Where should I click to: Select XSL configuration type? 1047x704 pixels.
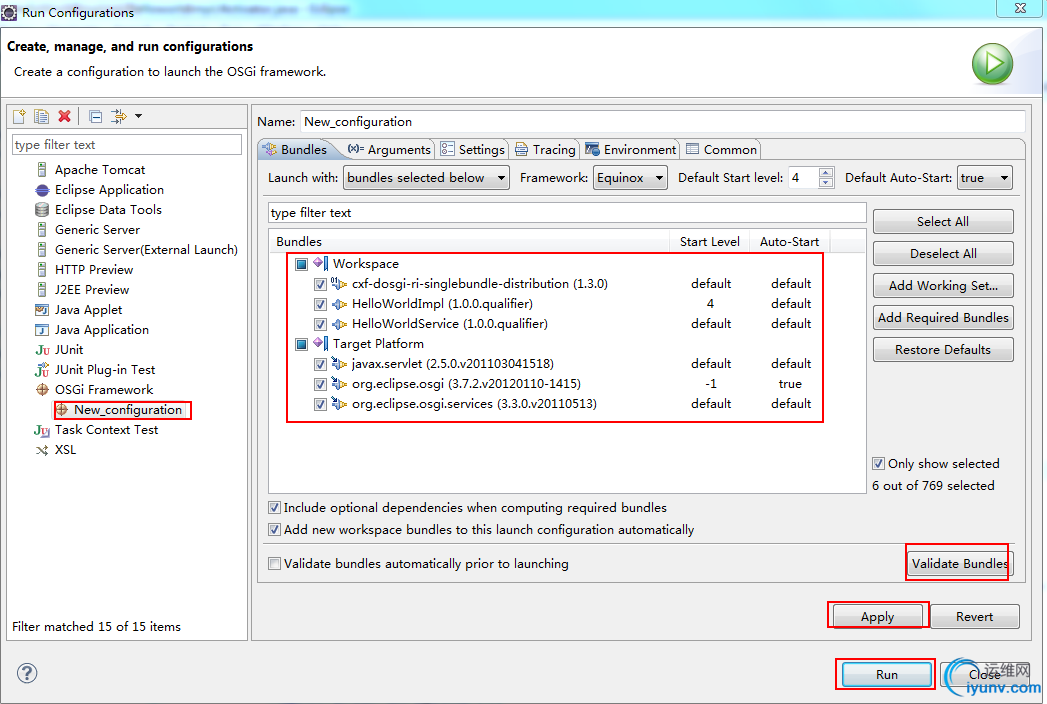pyautogui.click(x=65, y=450)
